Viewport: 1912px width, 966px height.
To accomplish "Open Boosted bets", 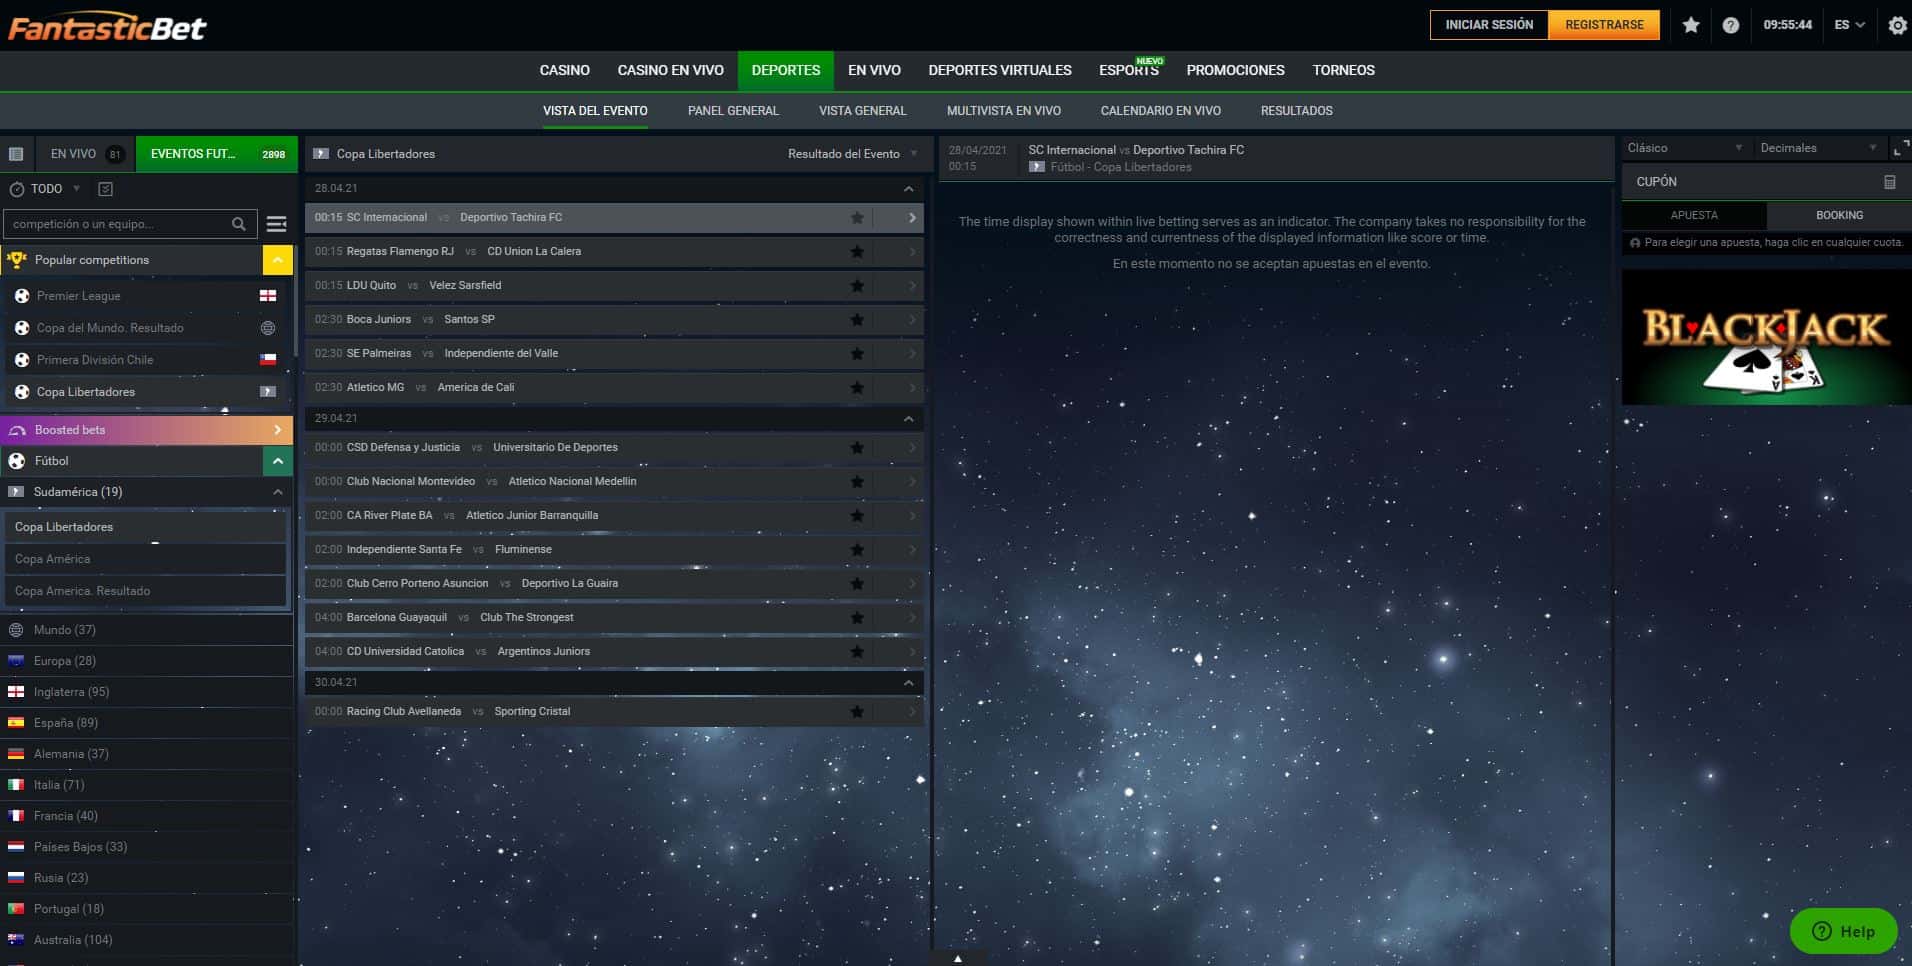I will click(x=146, y=430).
